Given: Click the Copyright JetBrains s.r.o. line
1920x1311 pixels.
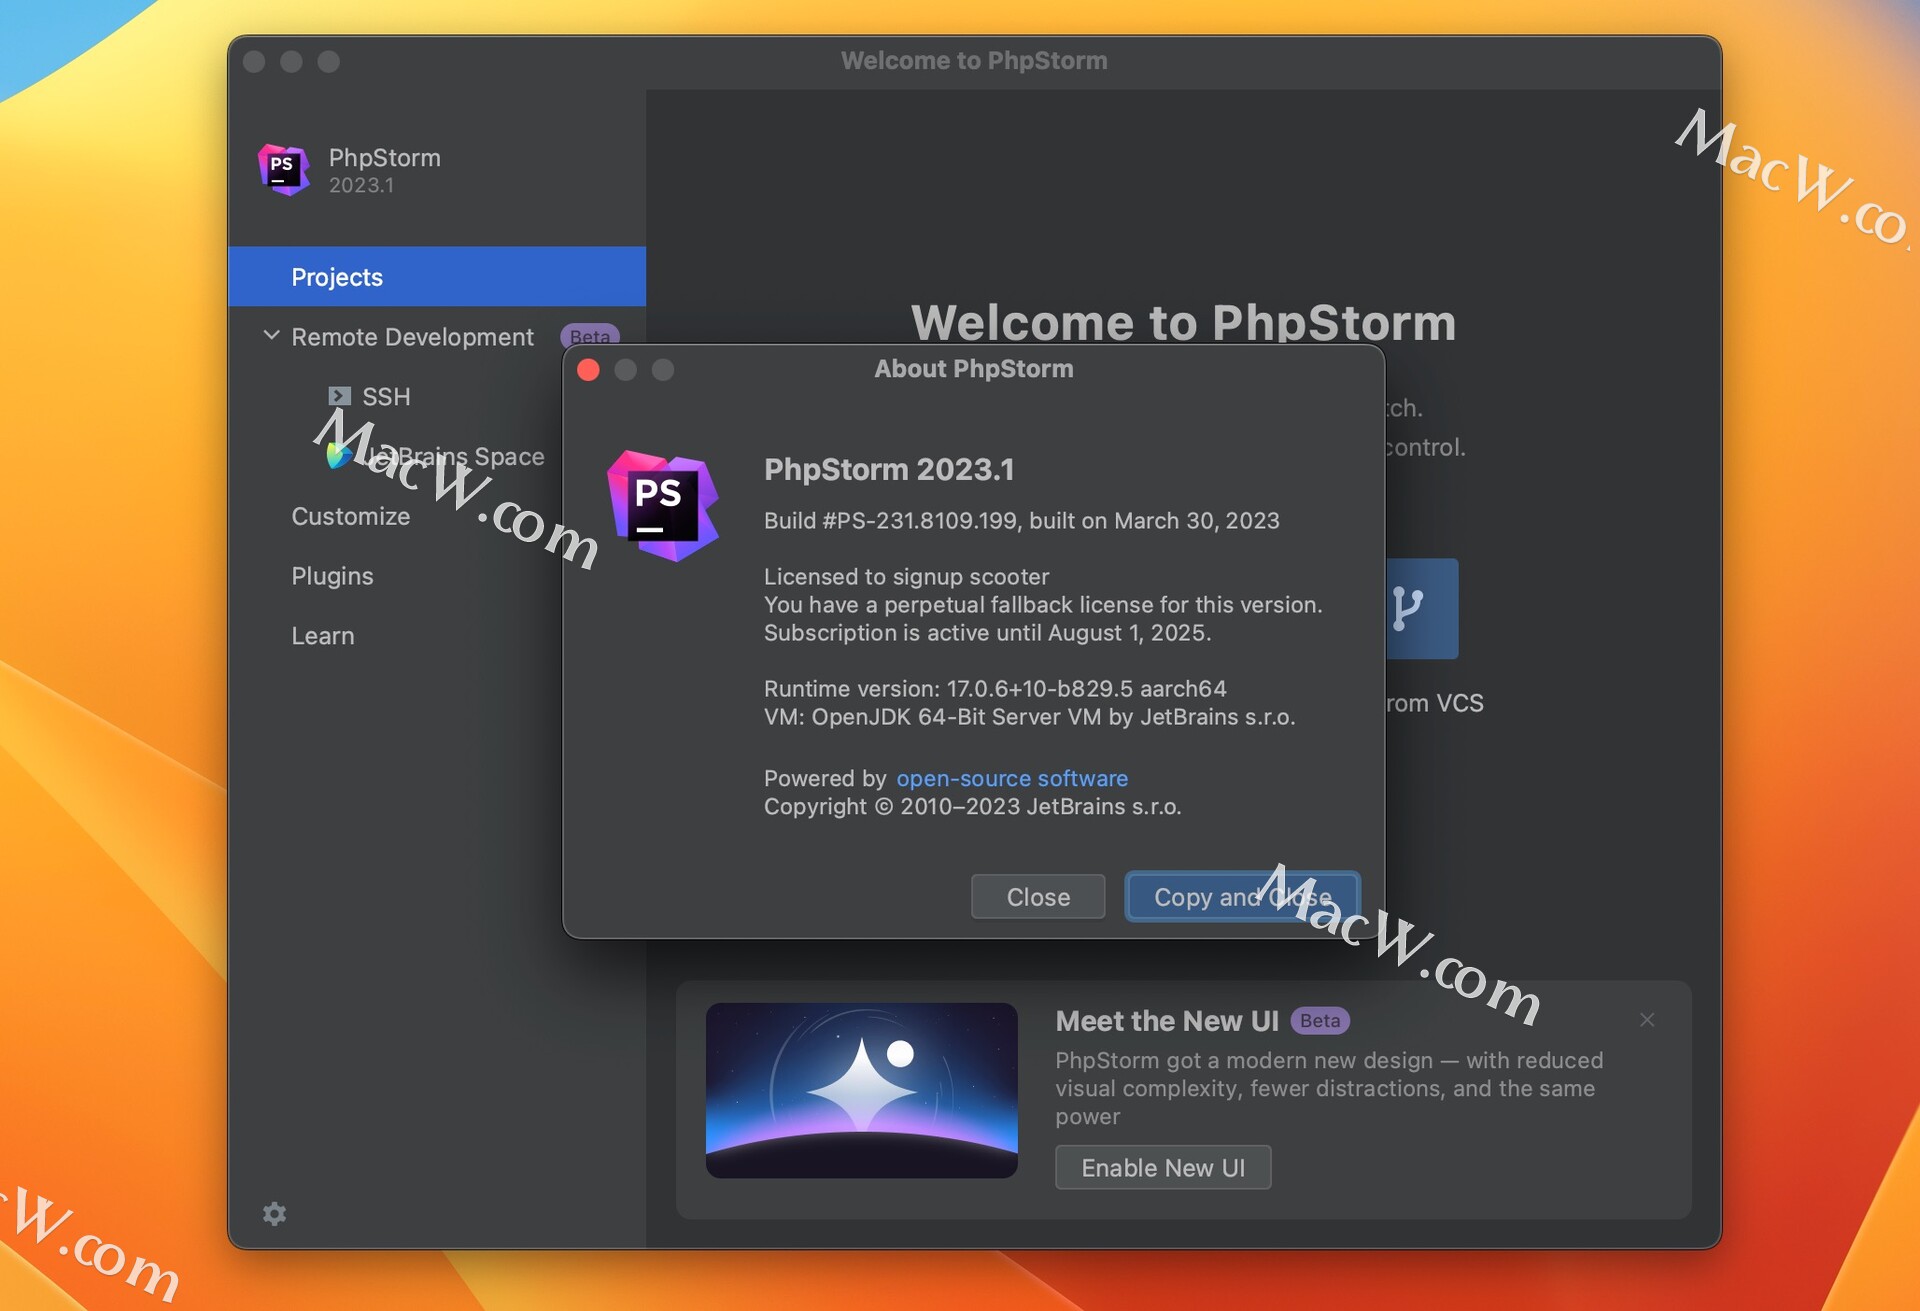Looking at the screenshot, I should (x=973, y=807).
